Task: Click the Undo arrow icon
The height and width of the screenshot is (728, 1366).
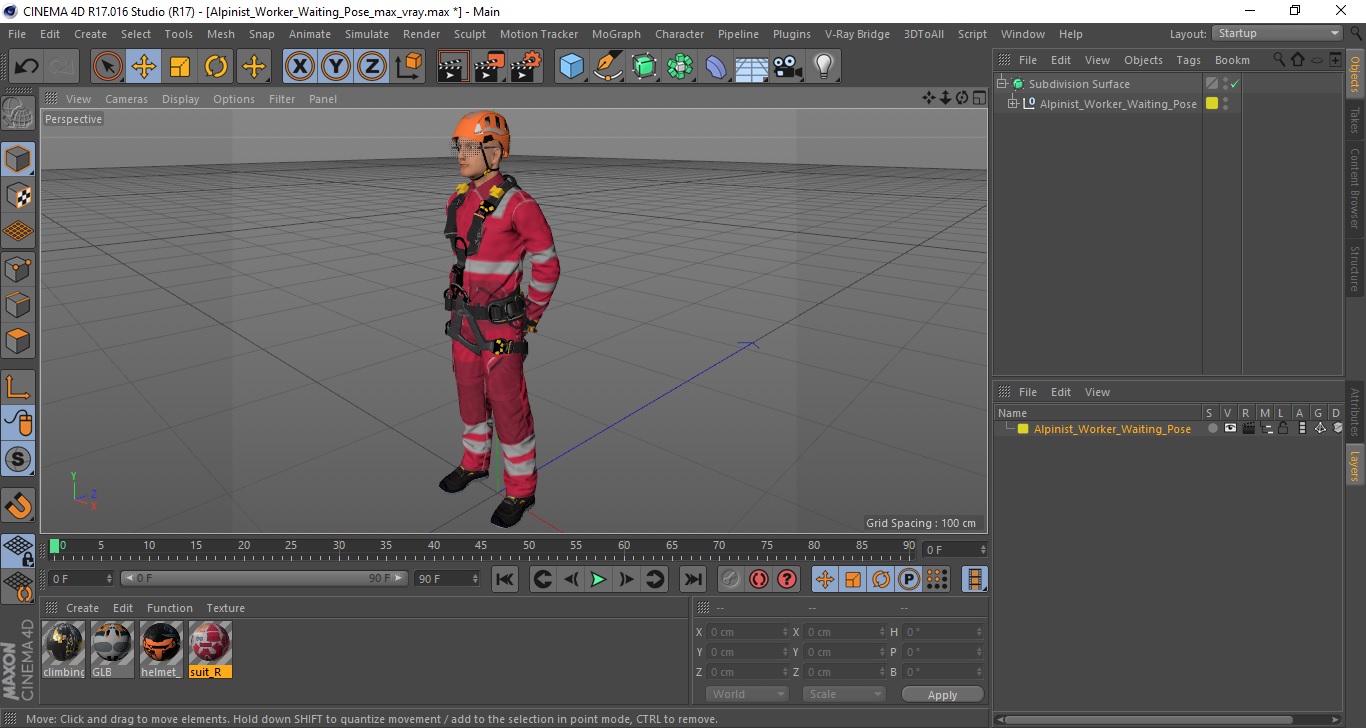Action: click(26, 67)
